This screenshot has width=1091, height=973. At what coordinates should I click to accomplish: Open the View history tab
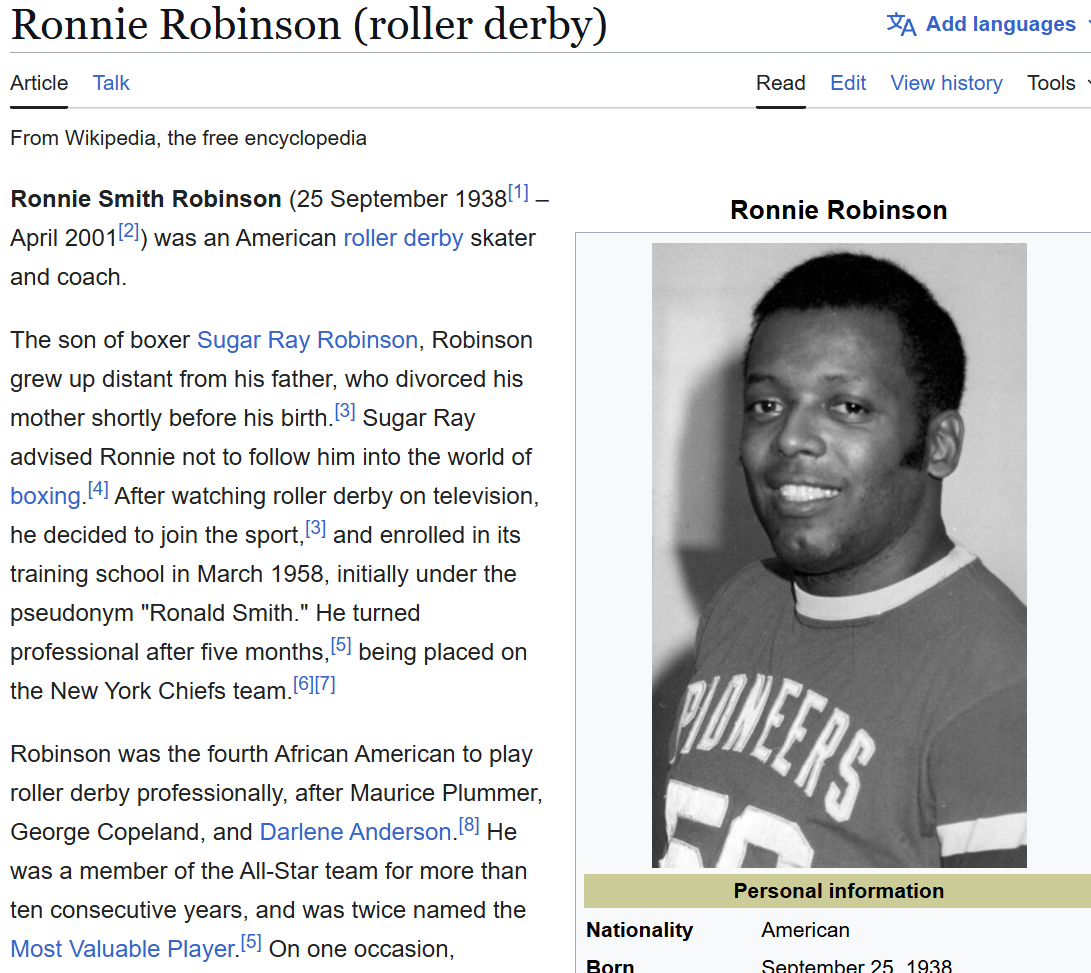coord(946,83)
